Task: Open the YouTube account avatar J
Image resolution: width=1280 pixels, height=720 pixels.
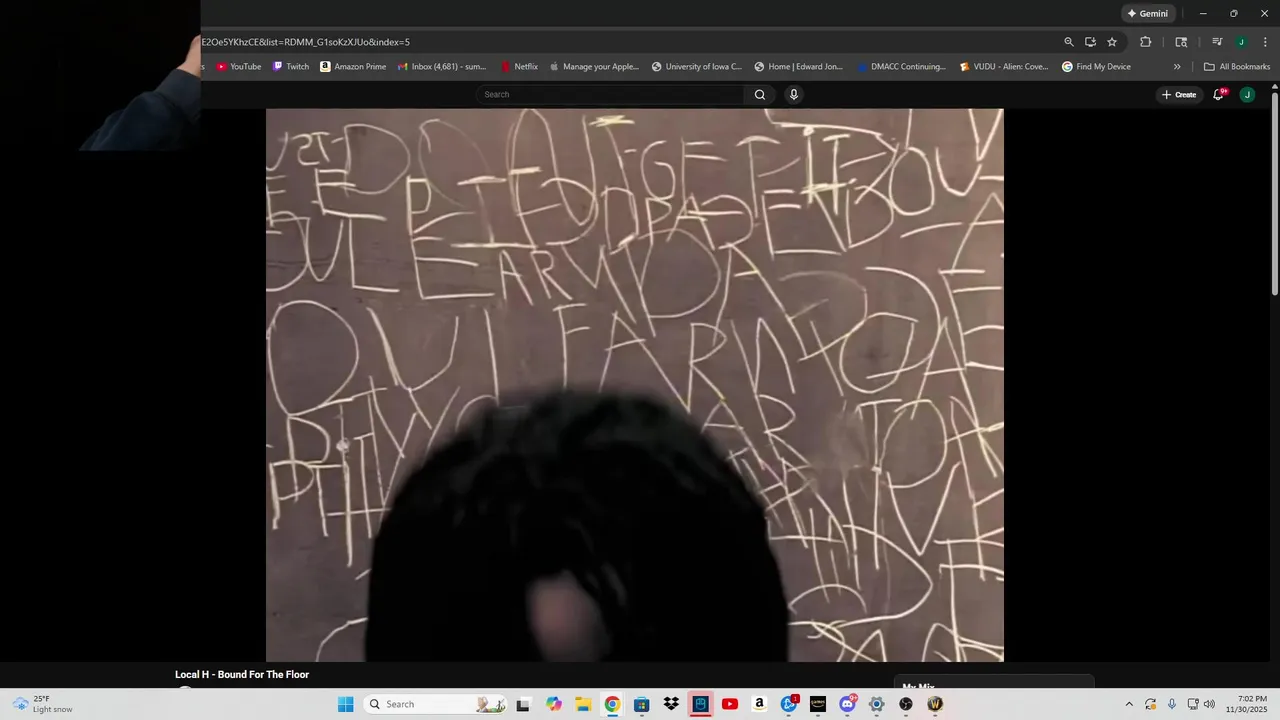Action: [x=1247, y=95]
